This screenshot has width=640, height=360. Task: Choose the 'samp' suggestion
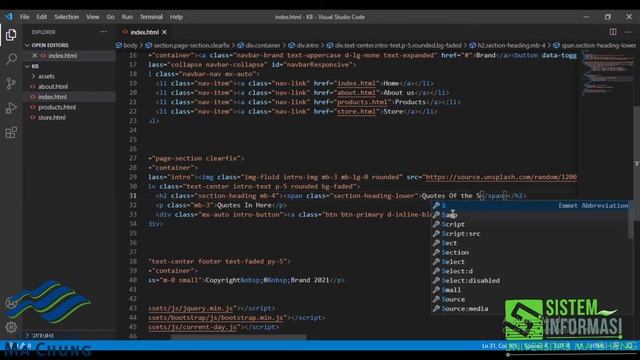[531, 215]
